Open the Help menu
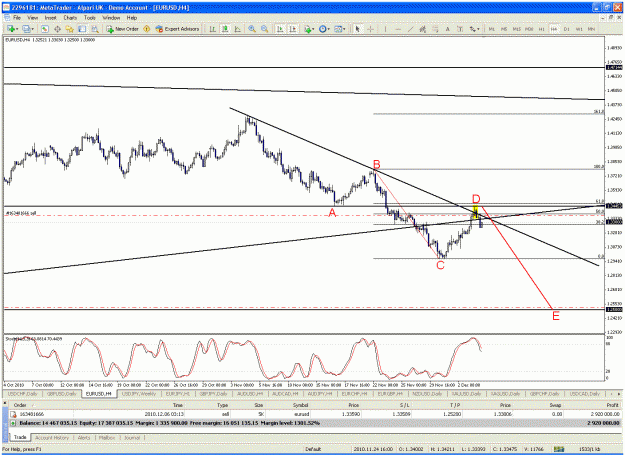 (132, 18)
